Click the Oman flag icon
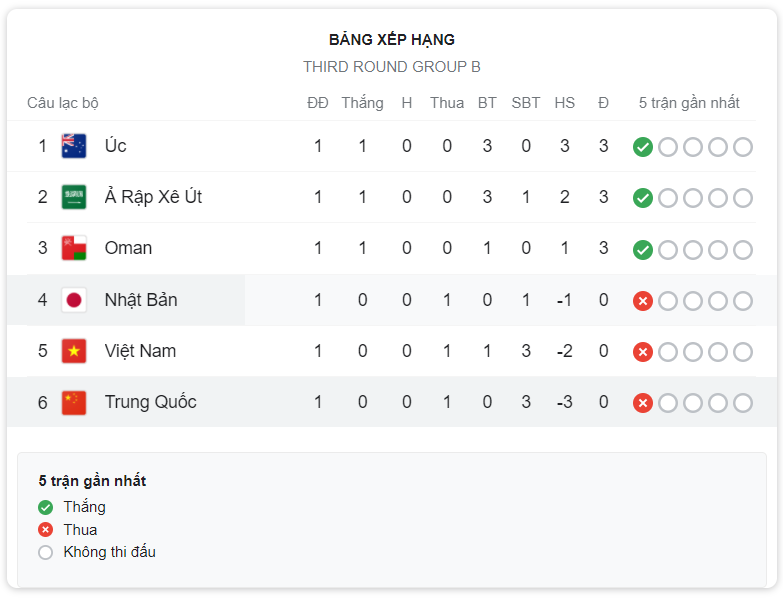 (x=74, y=248)
